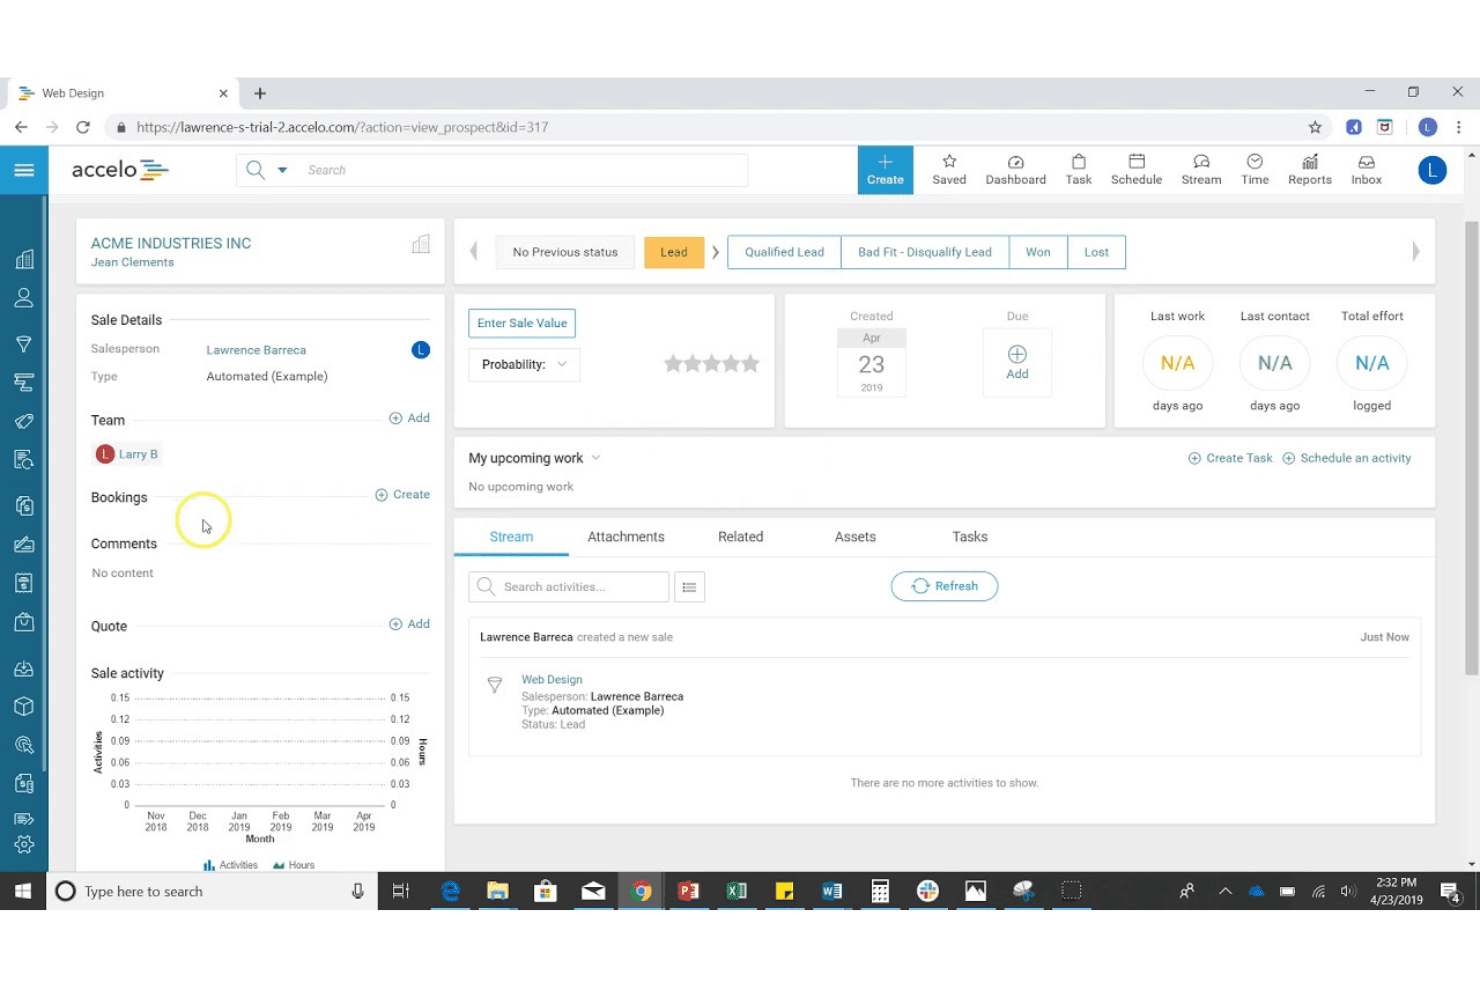This screenshot has width=1480, height=987.
Task: Mark sale as Lost
Action: (1096, 252)
